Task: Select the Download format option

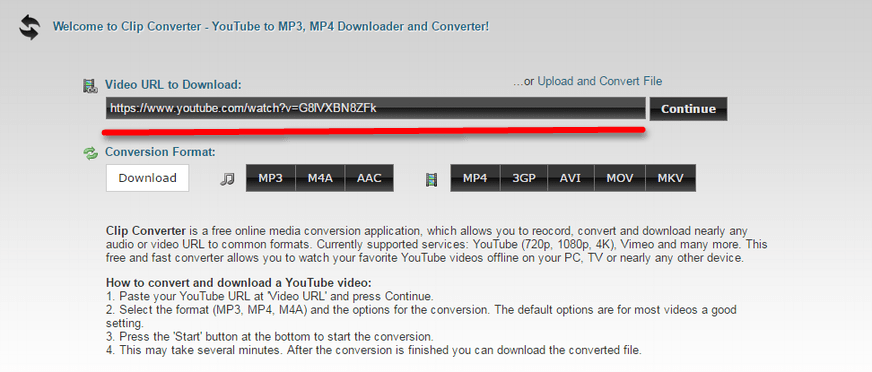Action: point(147,178)
